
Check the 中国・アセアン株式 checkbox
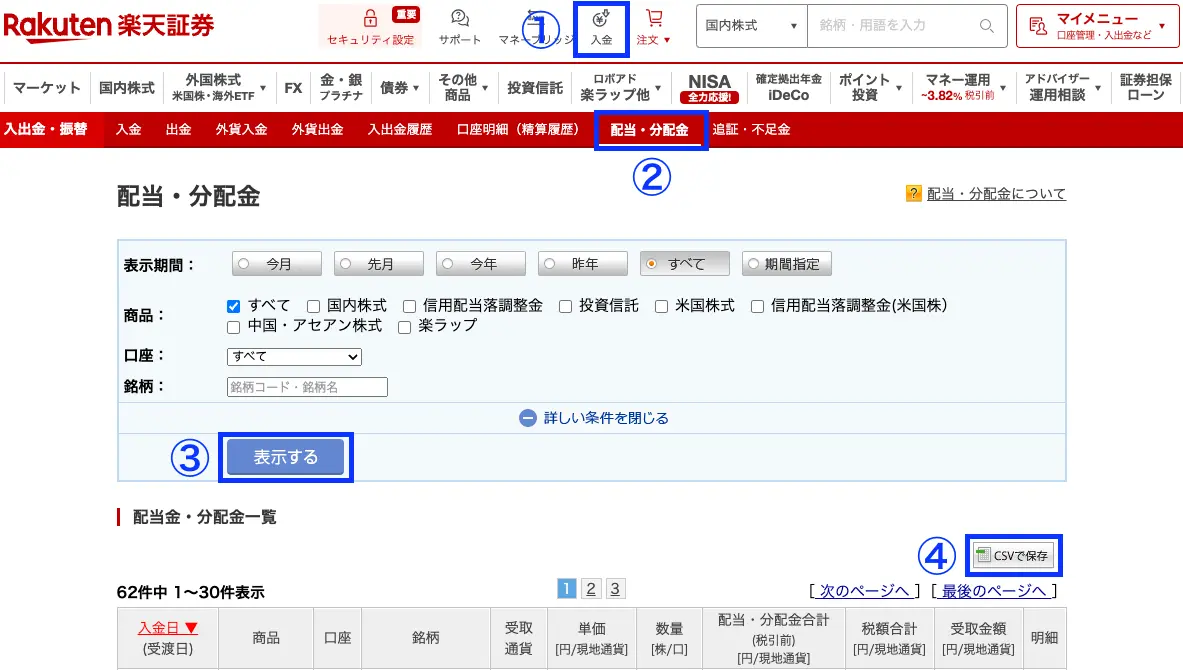pyautogui.click(x=233, y=327)
